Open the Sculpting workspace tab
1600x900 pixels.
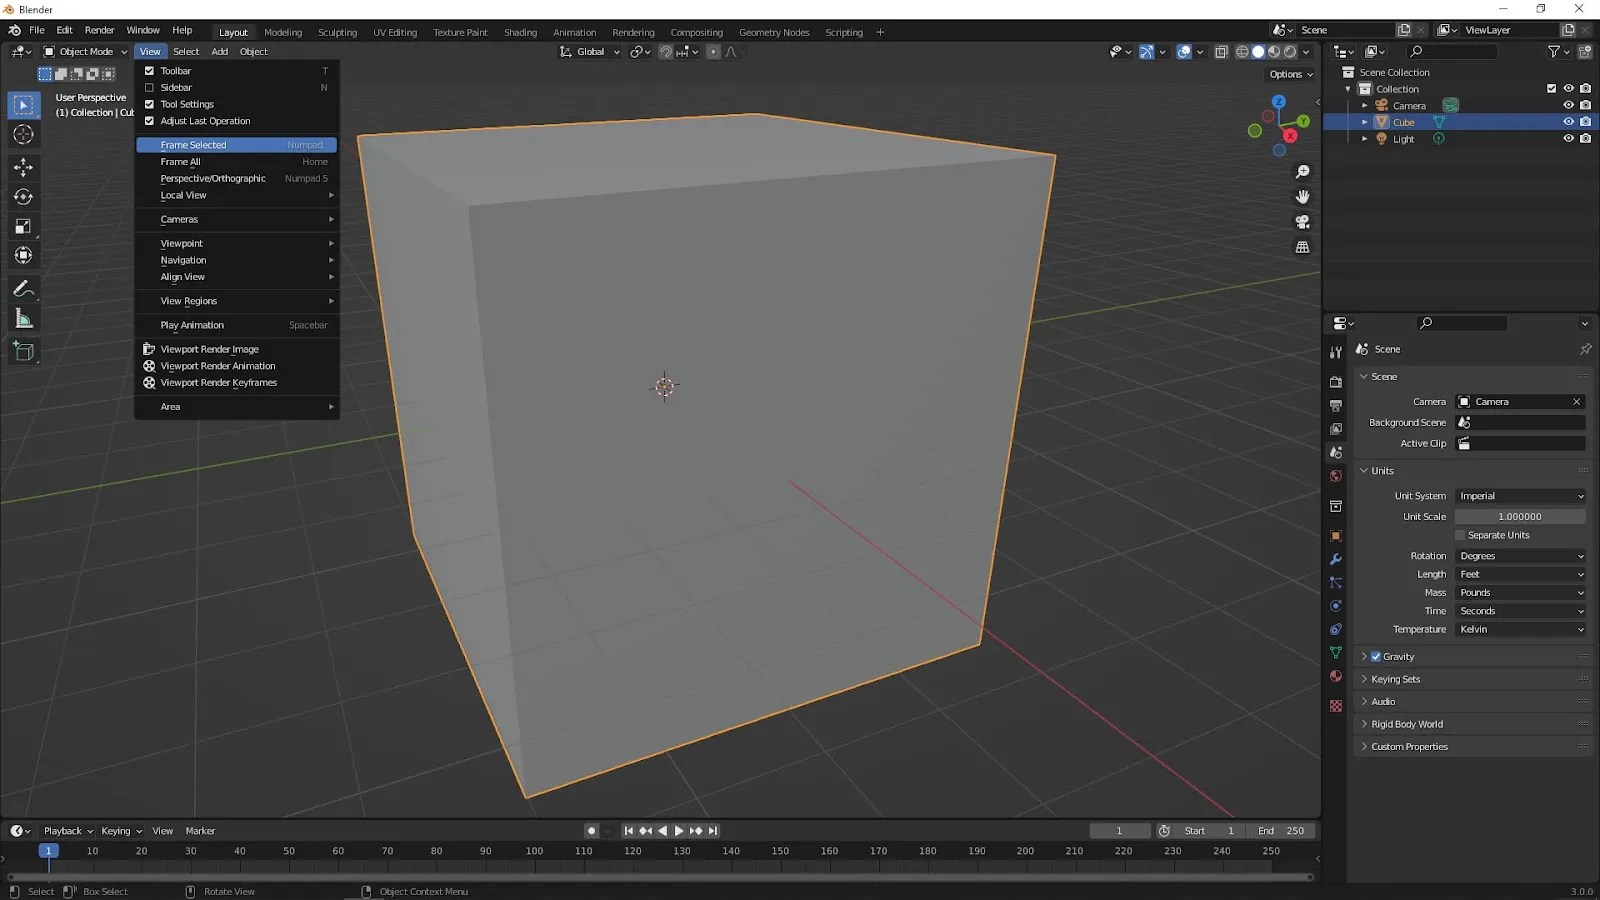click(x=337, y=32)
